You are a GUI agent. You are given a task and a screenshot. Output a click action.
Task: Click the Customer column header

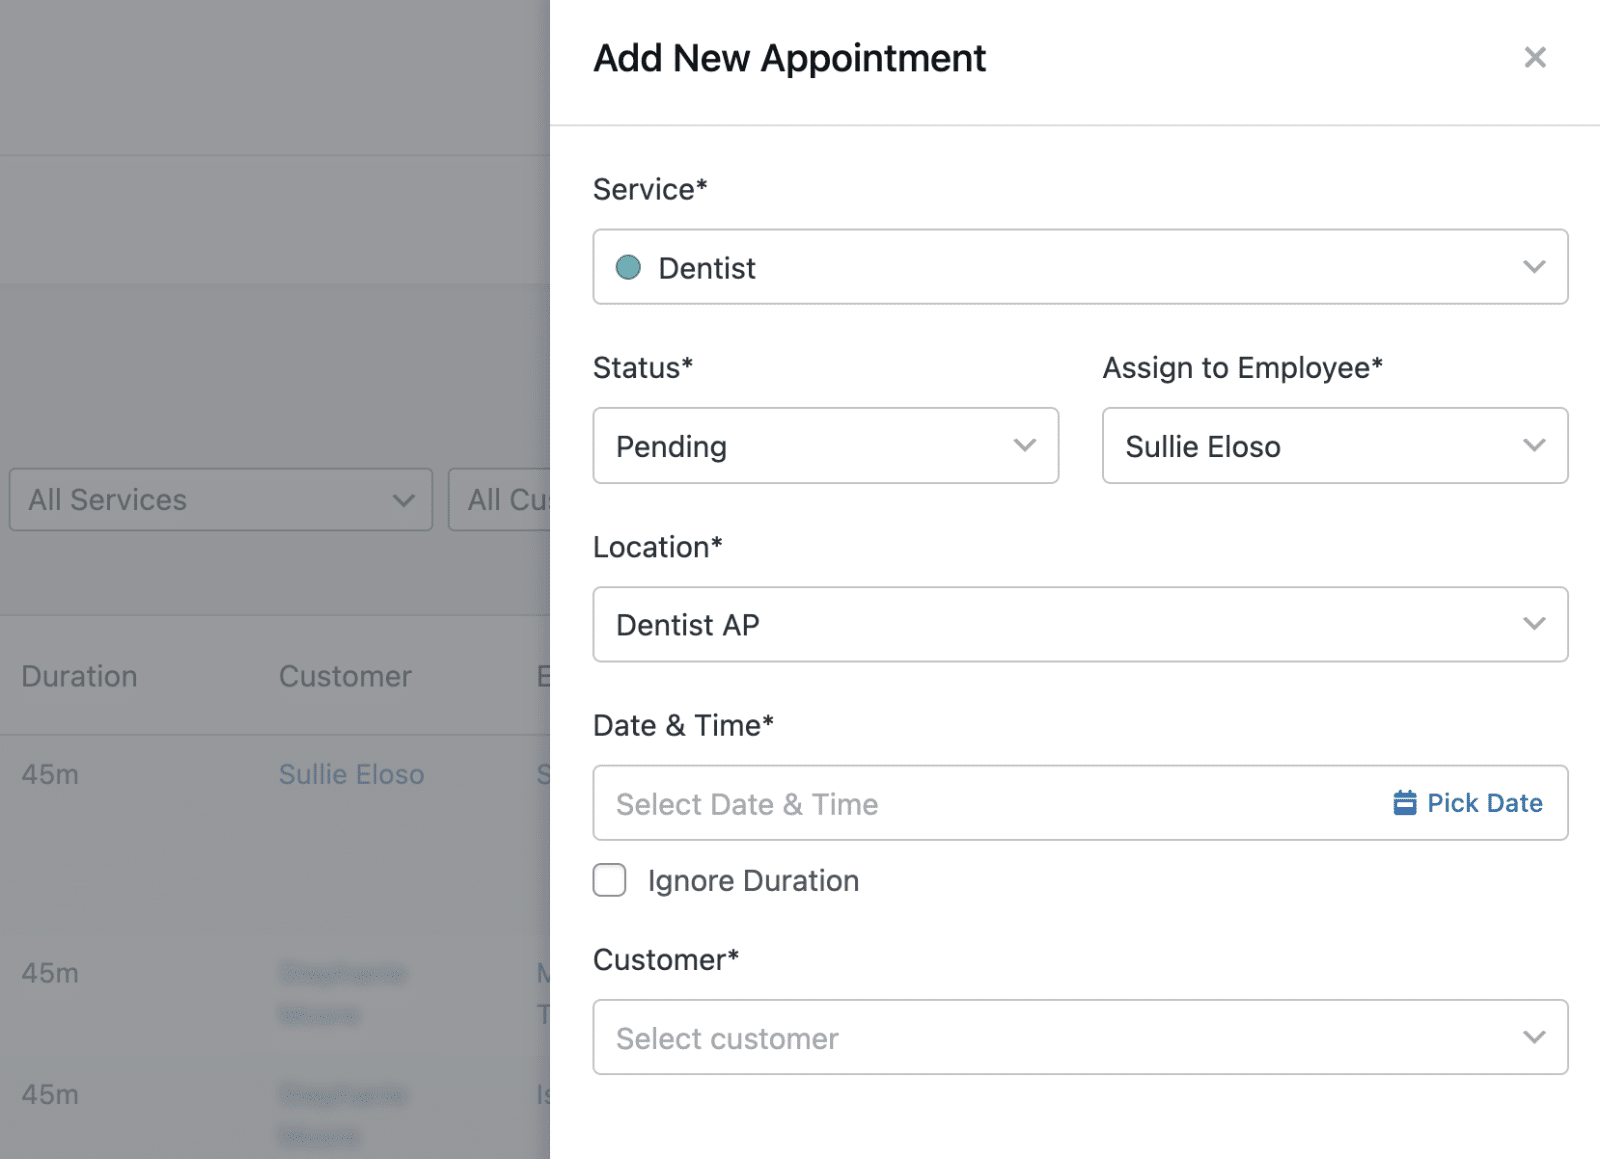coord(345,676)
